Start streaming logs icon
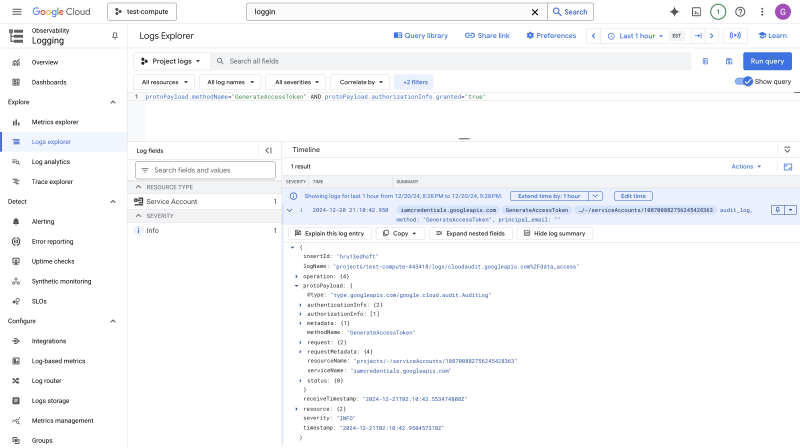This screenshot has width=800, height=448. coord(735,36)
